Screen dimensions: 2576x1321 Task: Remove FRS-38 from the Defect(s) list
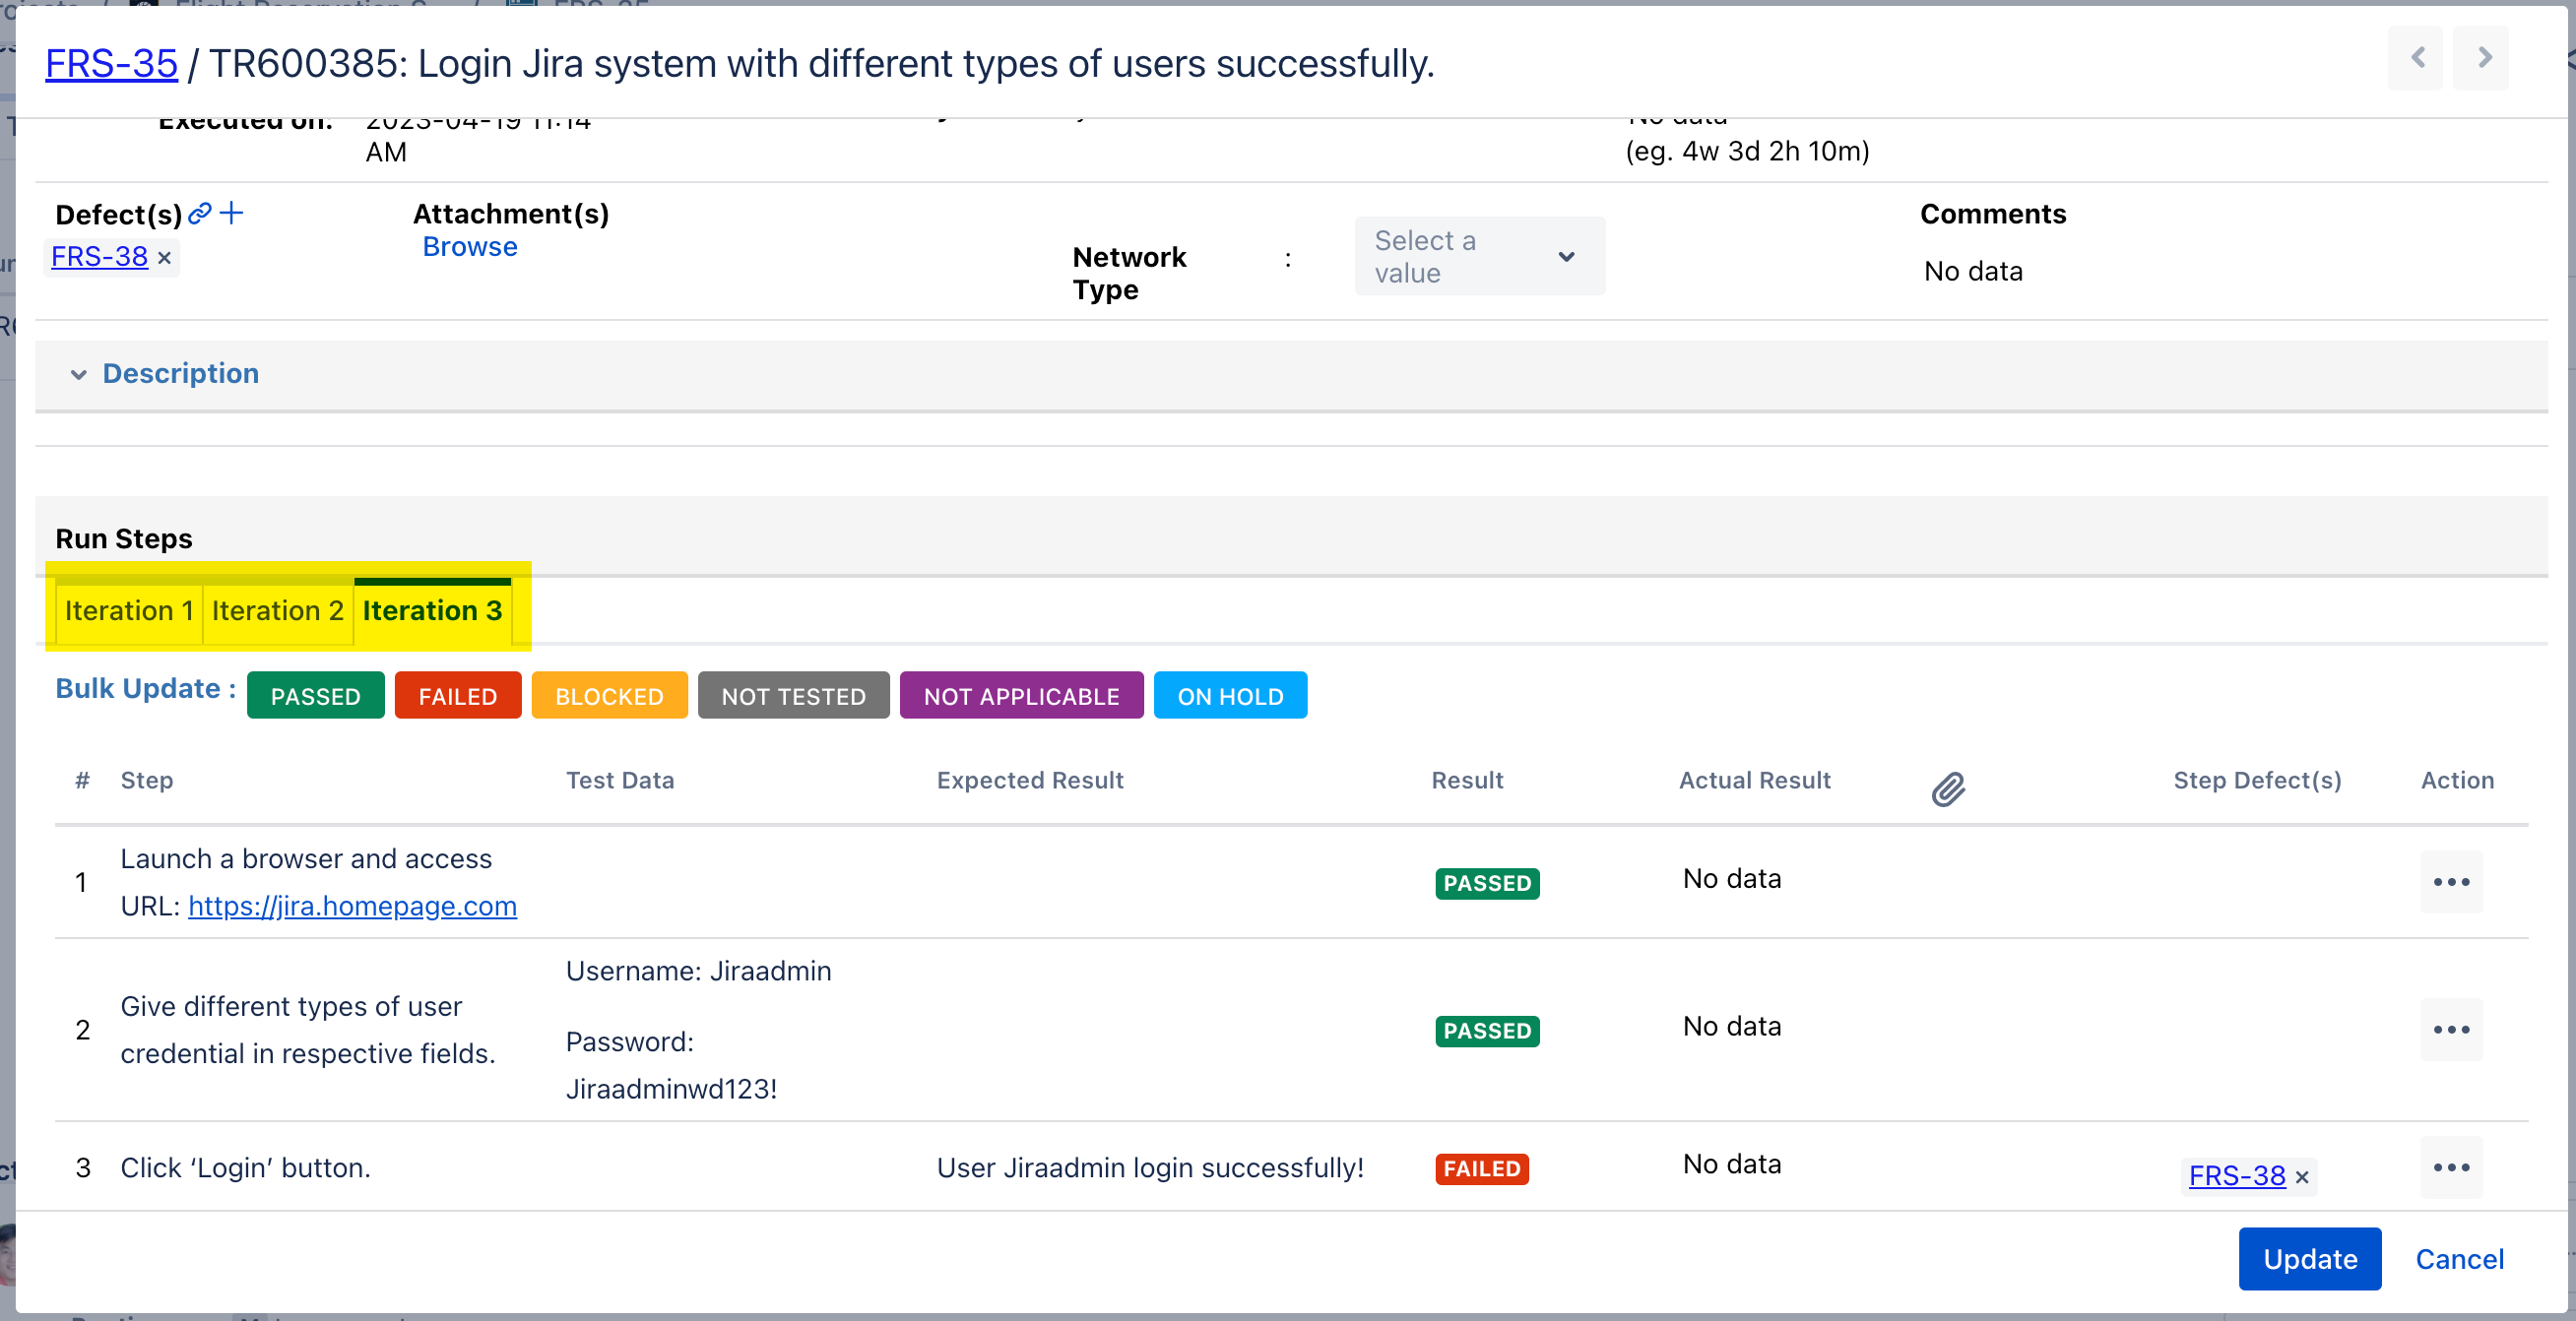point(165,259)
